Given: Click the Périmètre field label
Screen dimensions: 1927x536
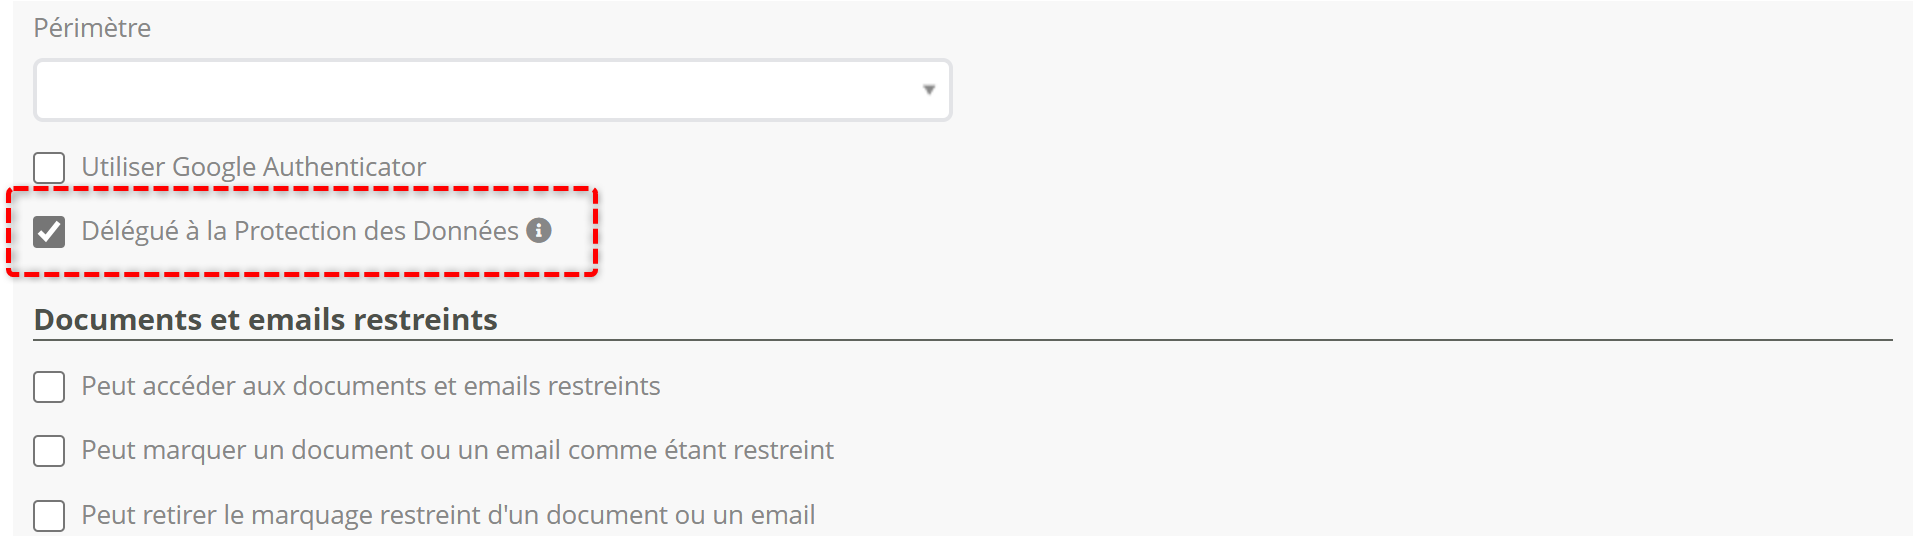Looking at the screenshot, I should [x=92, y=28].
